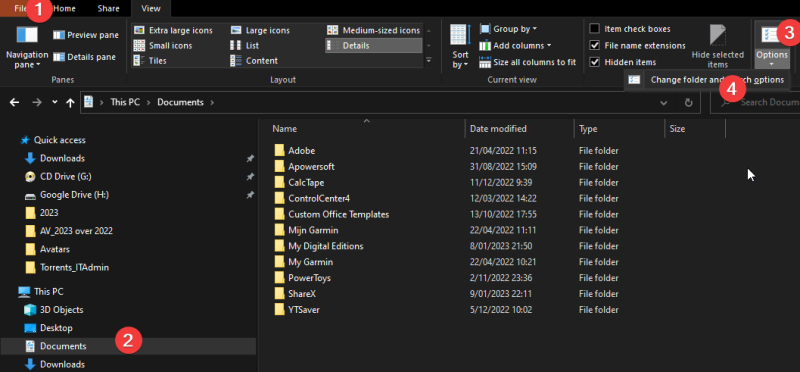Screen dimensions: 800x372
Task: Go up one folder level
Action: (x=70, y=103)
